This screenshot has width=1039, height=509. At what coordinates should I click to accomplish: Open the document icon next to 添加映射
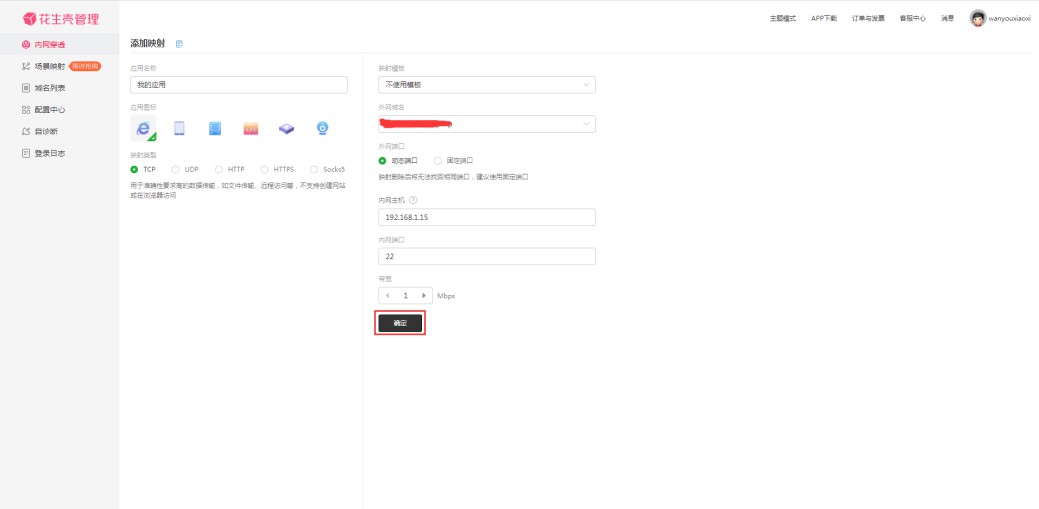tap(179, 44)
